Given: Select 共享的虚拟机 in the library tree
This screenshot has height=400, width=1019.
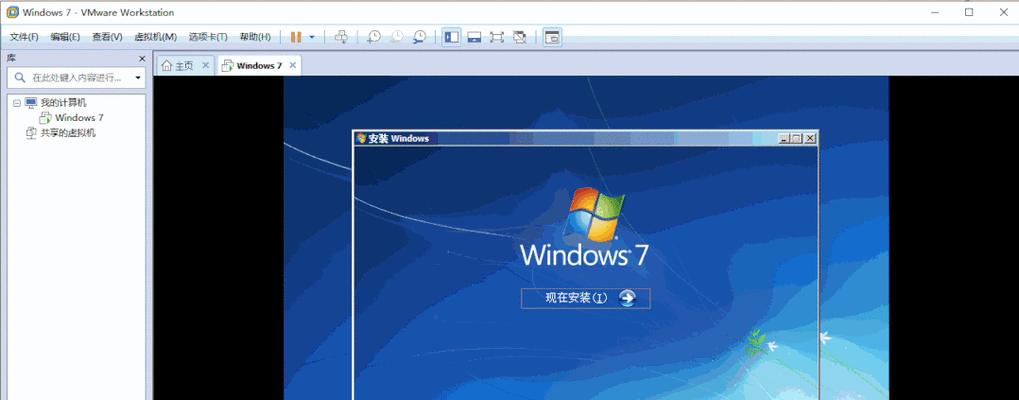Looking at the screenshot, I should pyautogui.click(x=68, y=132).
